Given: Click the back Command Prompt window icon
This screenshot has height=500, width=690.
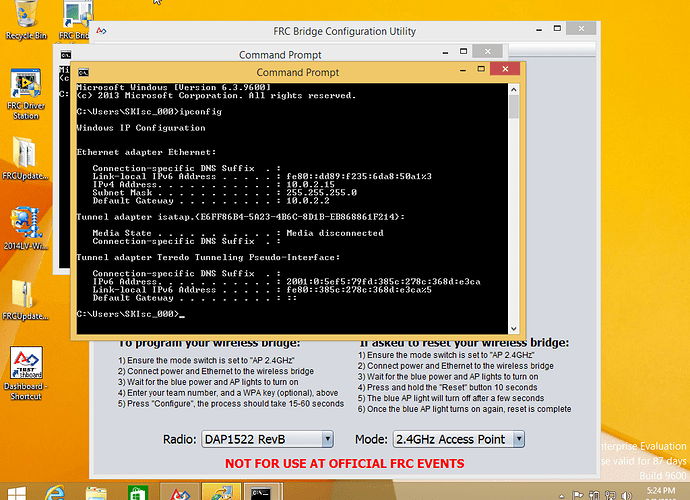Looking at the screenshot, I should (x=66, y=55).
